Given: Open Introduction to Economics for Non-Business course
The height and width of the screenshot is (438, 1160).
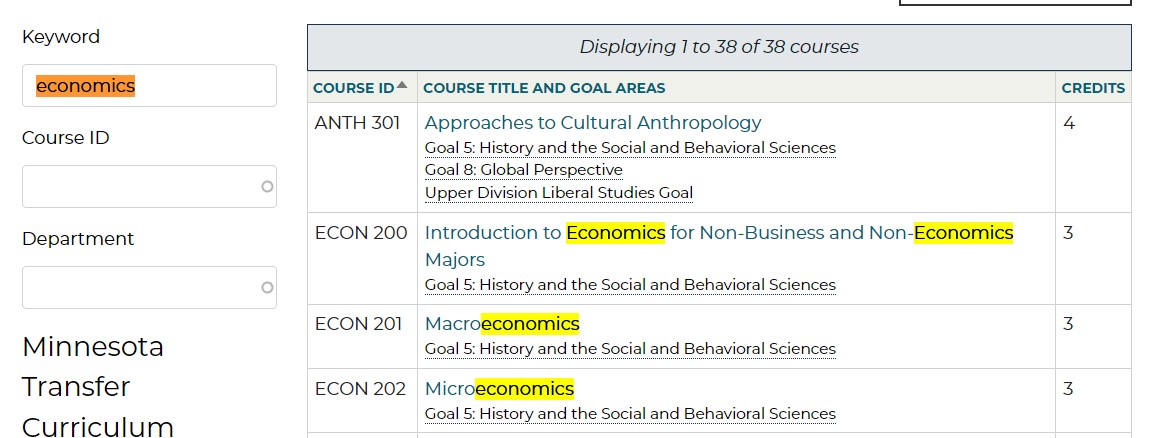Looking at the screenshot, I should pyautogui.click(x=719, y=233).
